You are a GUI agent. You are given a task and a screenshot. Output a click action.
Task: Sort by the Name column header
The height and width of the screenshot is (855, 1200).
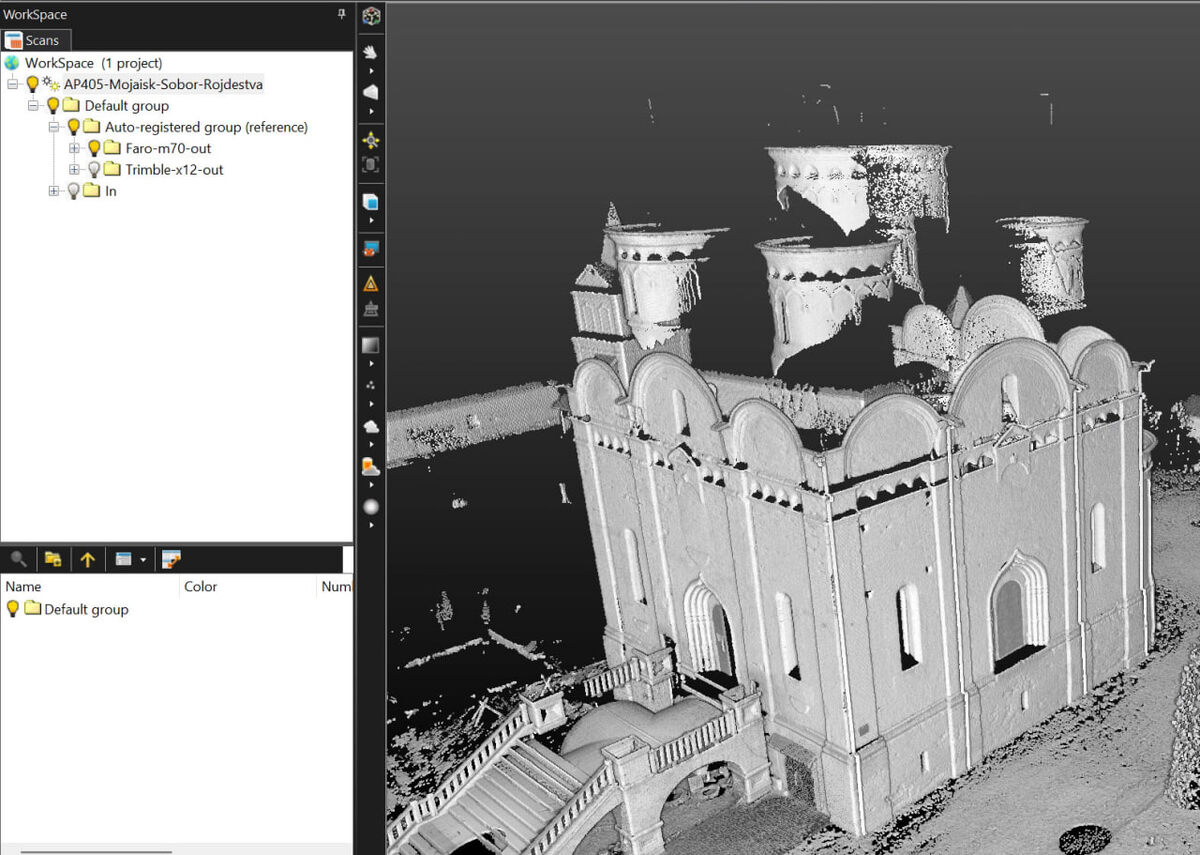pos(90,586)
